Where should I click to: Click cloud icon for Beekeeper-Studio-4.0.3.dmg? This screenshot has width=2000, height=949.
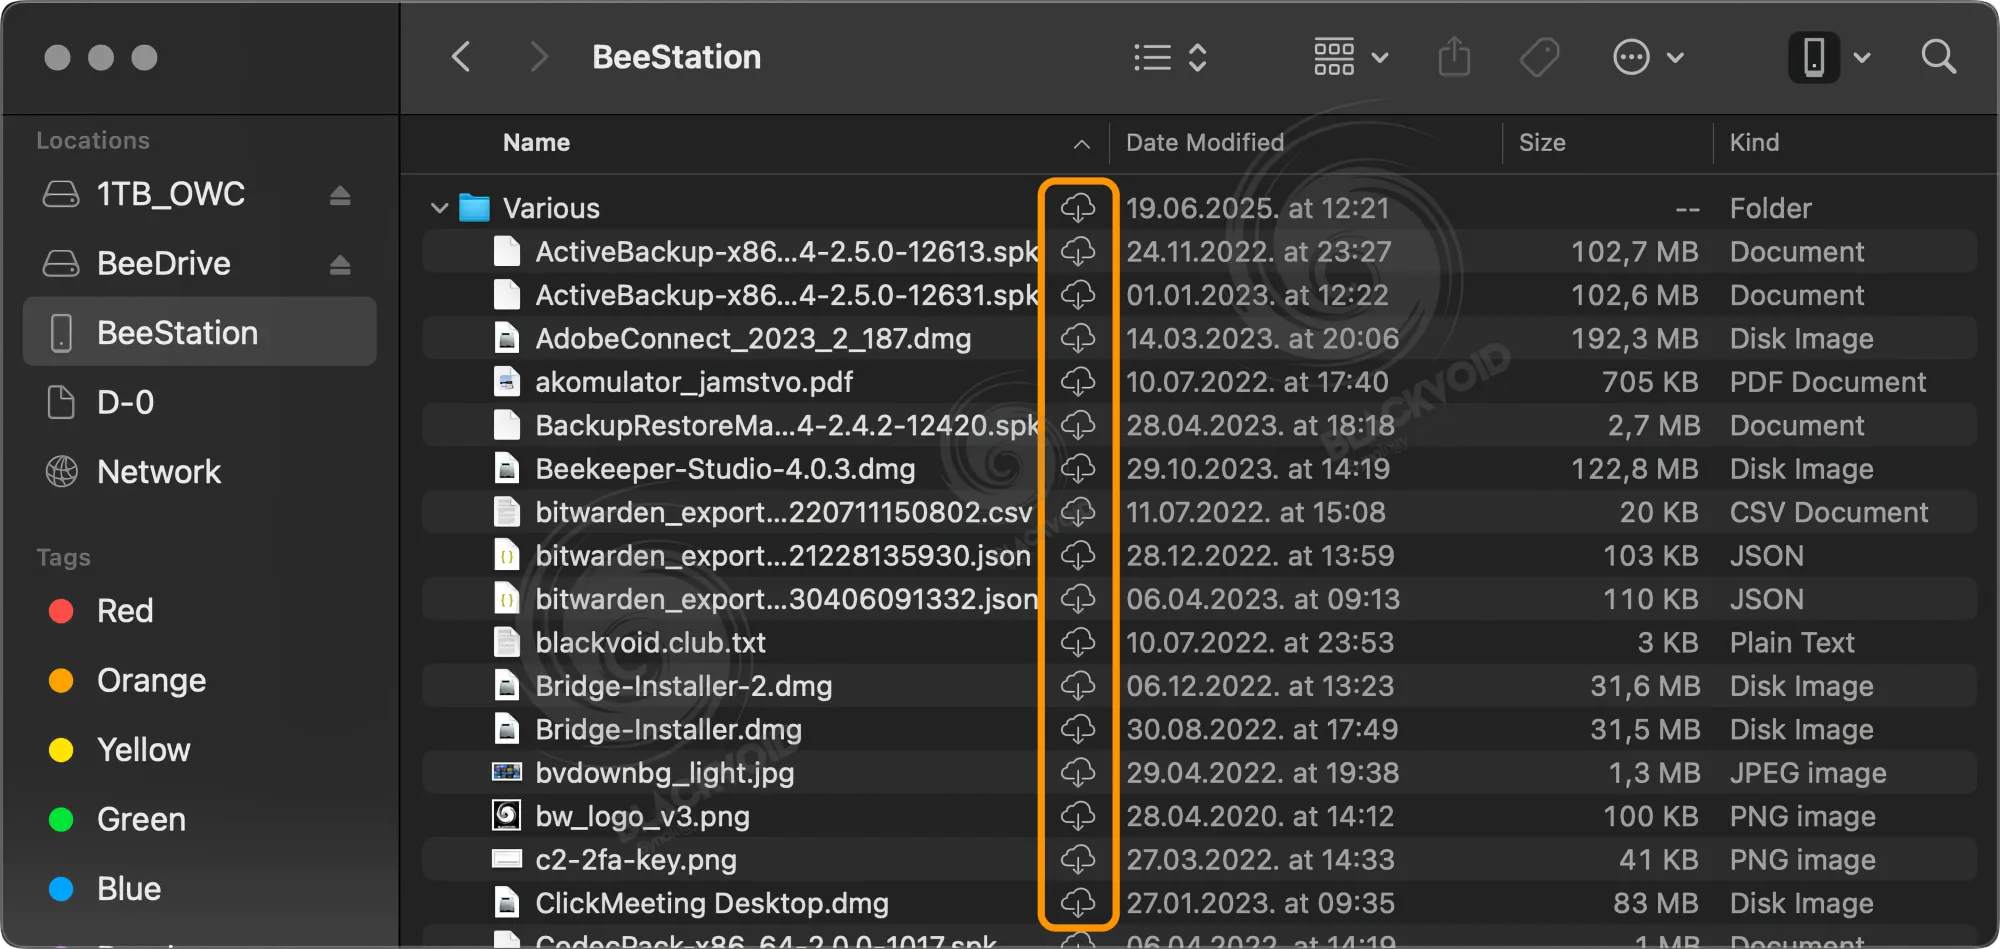point(1078,469)
